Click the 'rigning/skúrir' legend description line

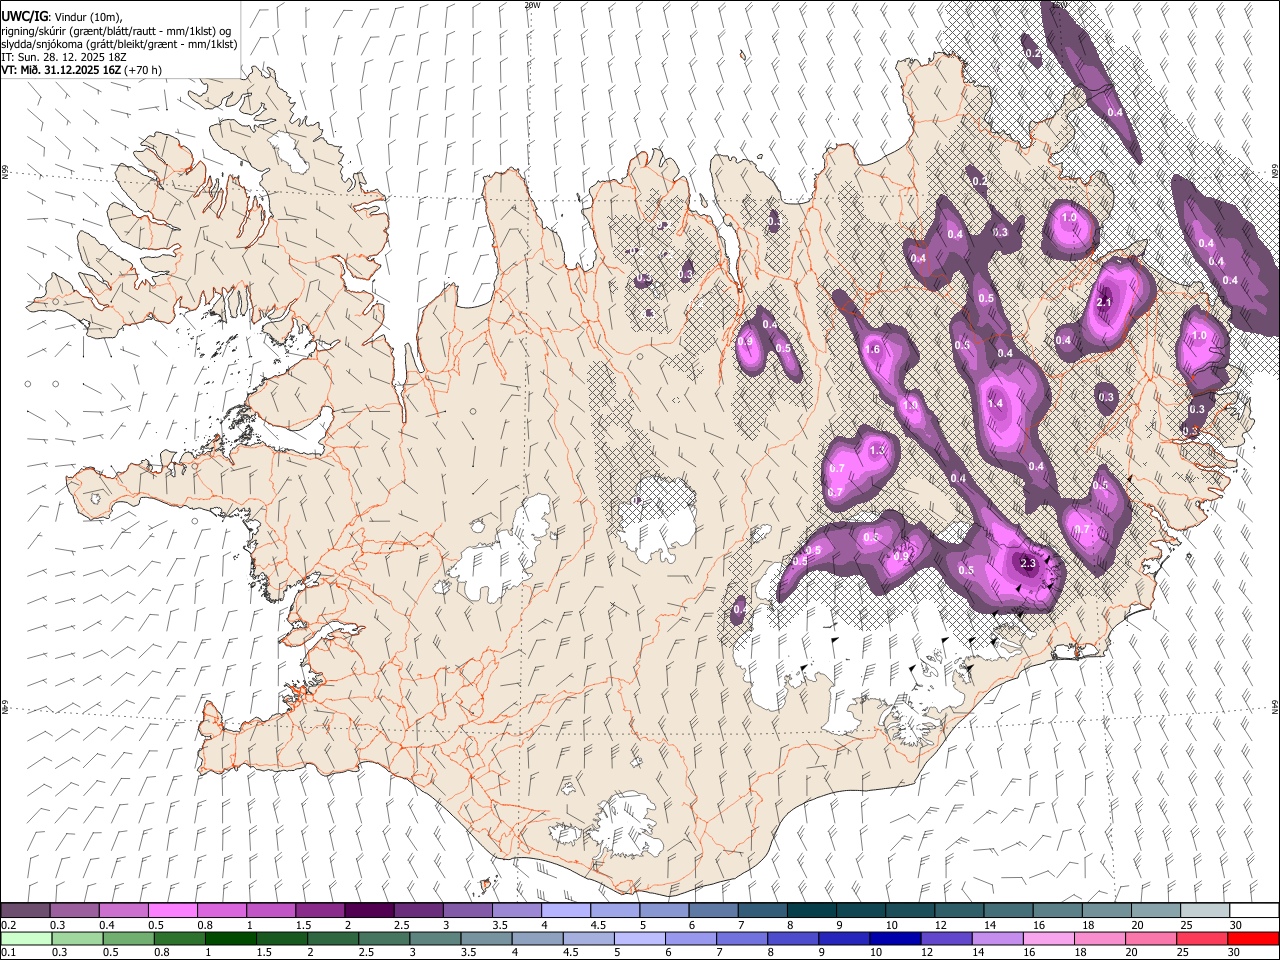tap(116, 30)
